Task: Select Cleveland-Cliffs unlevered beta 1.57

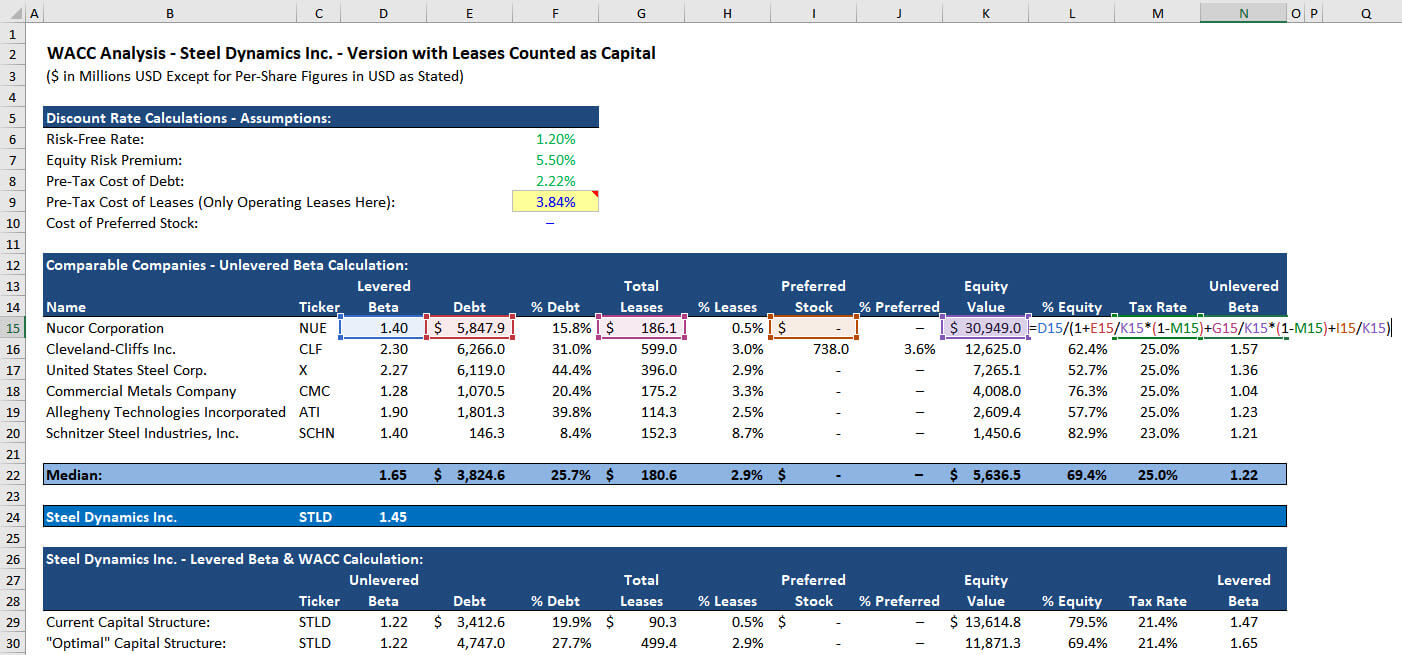Action: pos(1243,349)
